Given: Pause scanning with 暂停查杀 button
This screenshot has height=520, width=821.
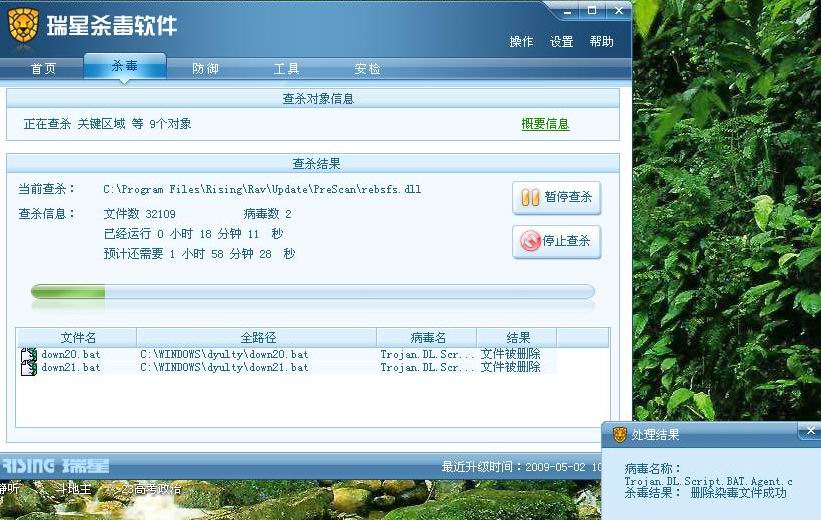Looking at the screenshot, I should tap(557, 198).
